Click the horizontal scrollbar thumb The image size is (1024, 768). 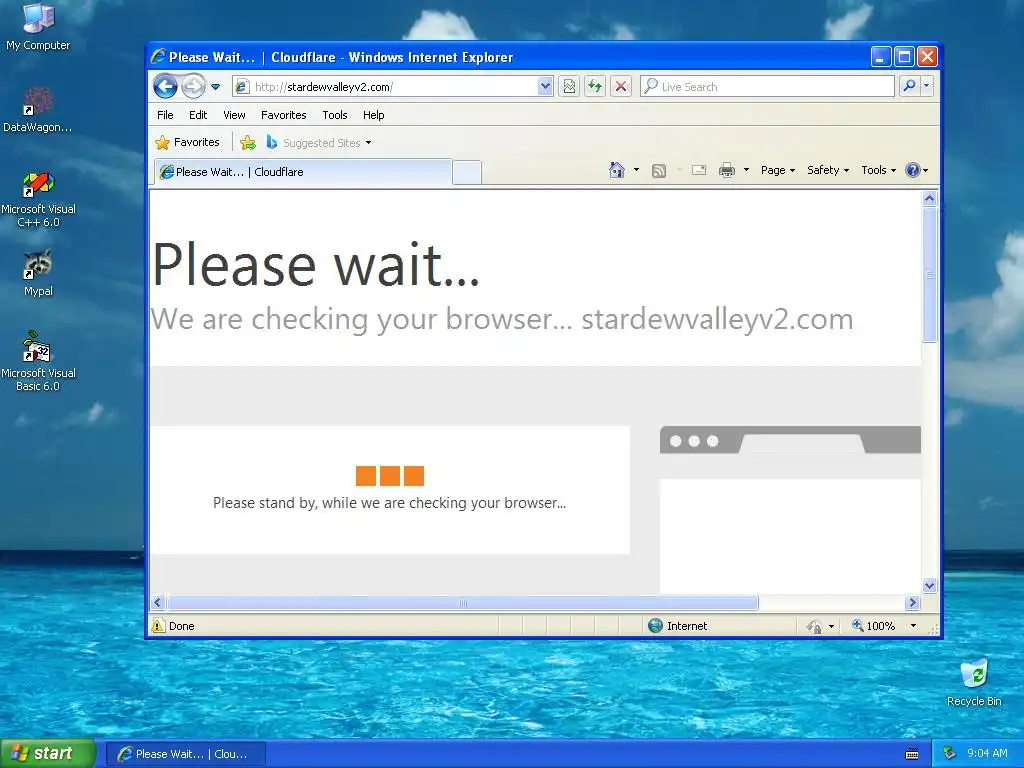click(x=462, y=602)
